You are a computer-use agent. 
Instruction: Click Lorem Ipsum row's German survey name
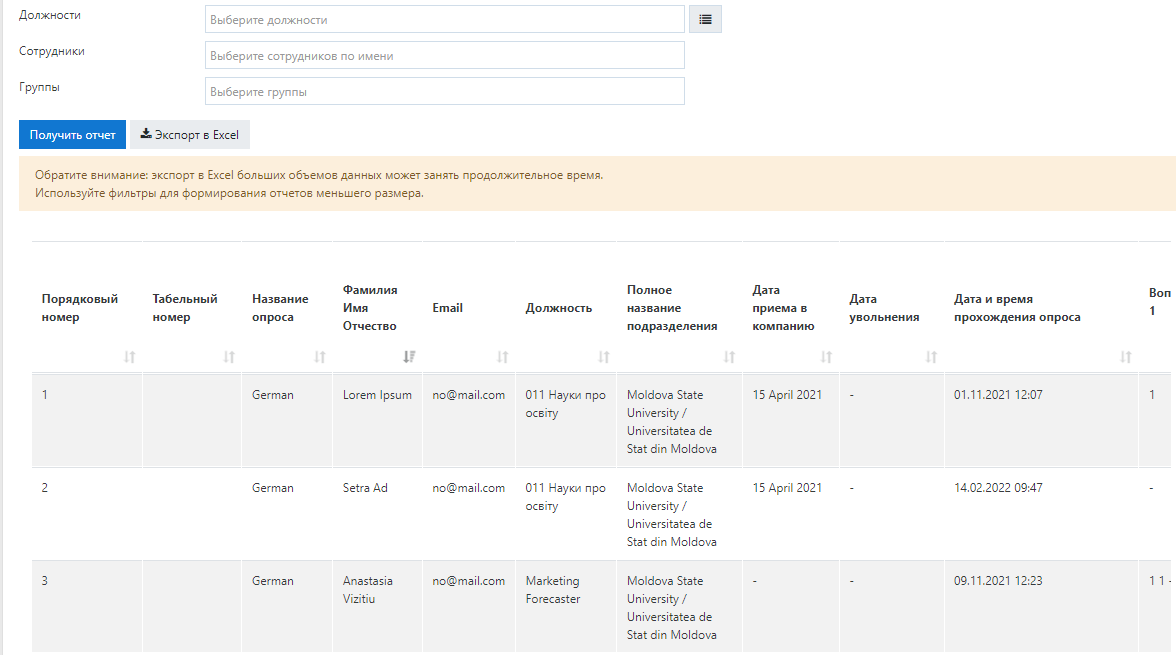(273, 395)
